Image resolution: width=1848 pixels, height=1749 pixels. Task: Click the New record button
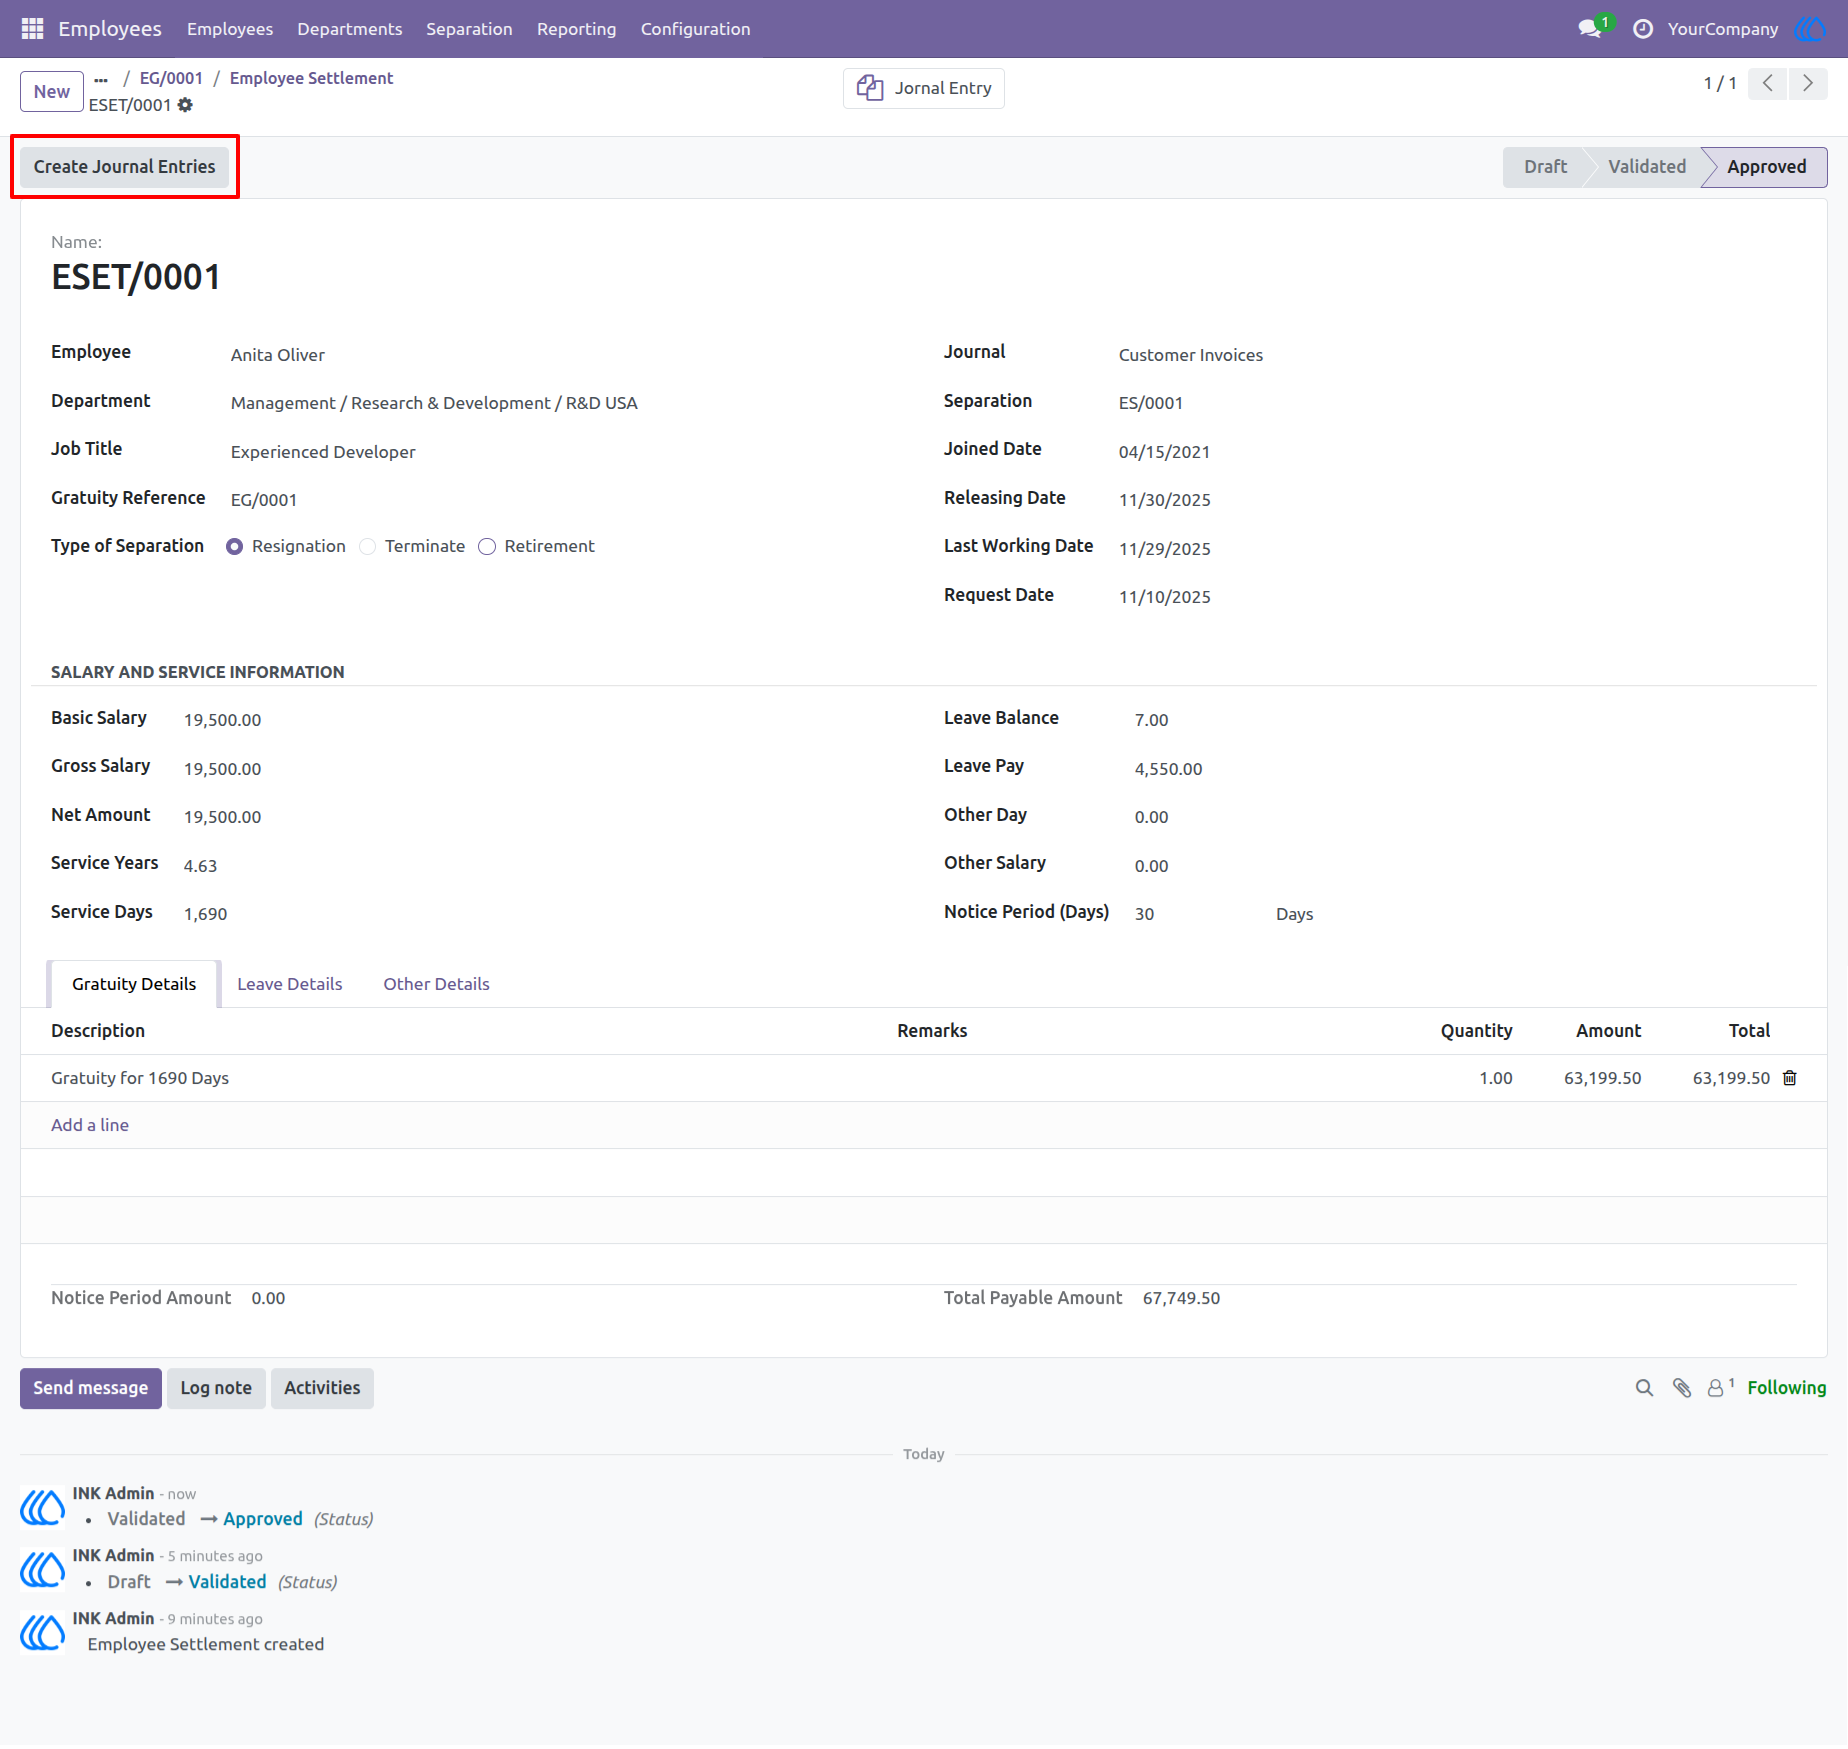[x=52, y=91]
